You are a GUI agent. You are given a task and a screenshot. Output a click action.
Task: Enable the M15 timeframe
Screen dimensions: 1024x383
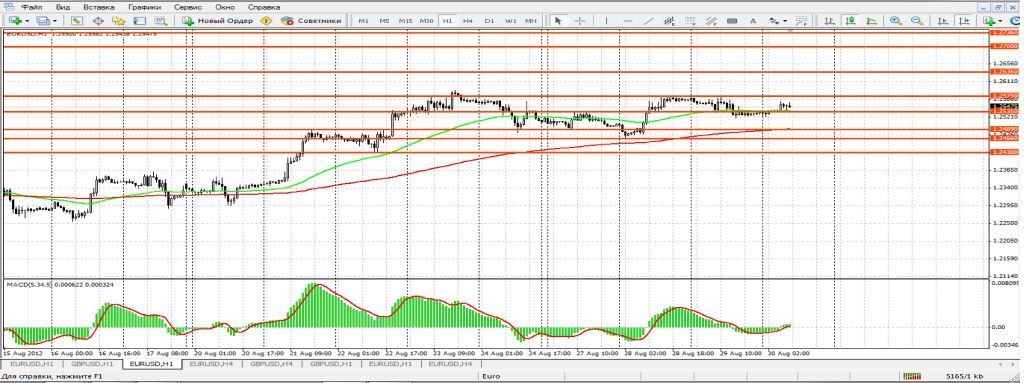coord(406,21)
